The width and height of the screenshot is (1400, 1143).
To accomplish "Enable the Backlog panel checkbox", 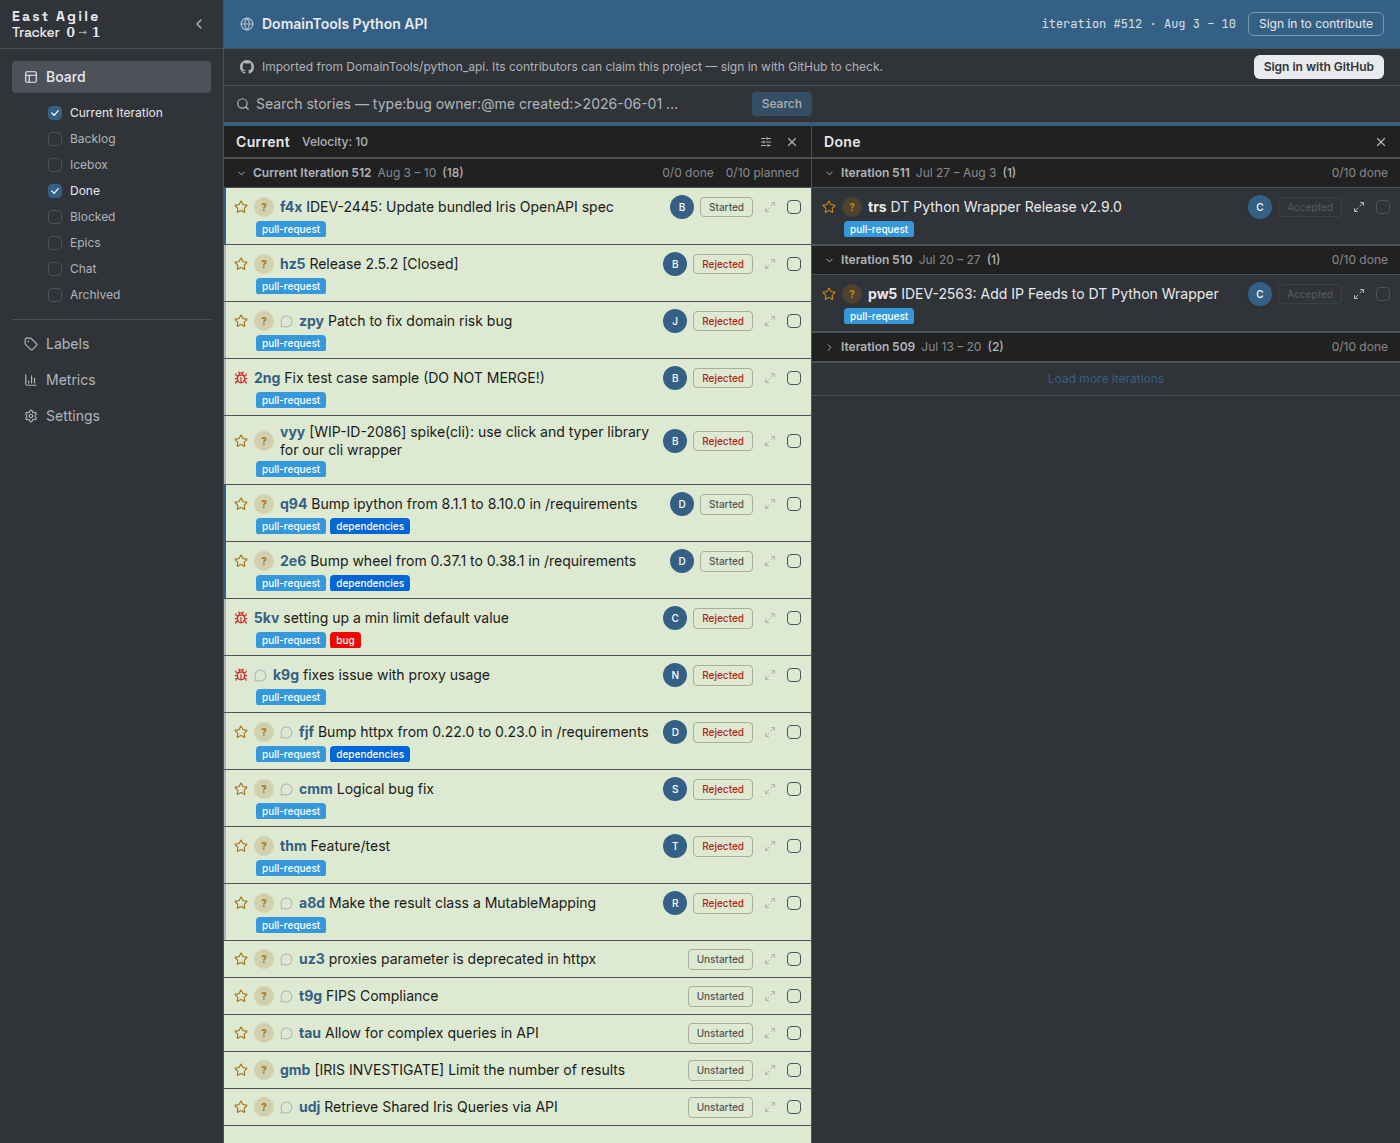I will pos(55,139).
